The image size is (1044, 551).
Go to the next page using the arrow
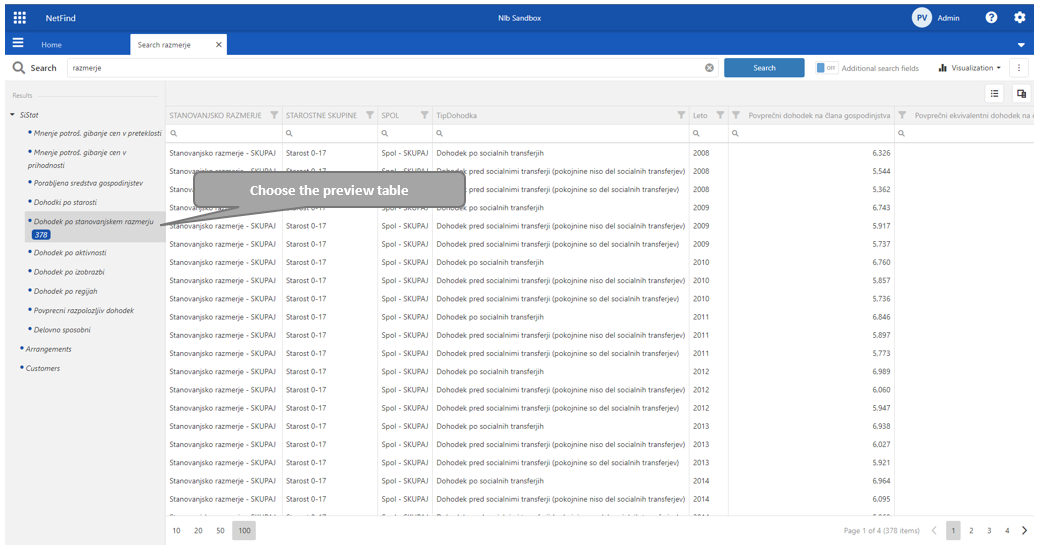1024,530
